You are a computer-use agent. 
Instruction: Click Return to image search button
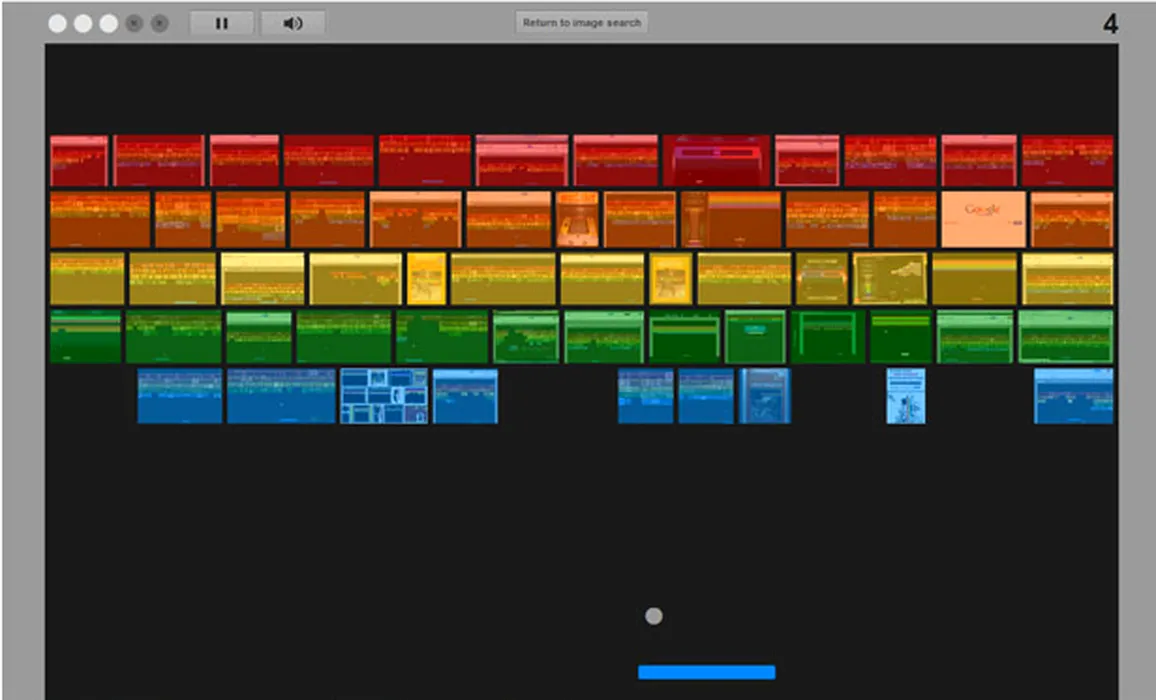click(x=581, y=23)
